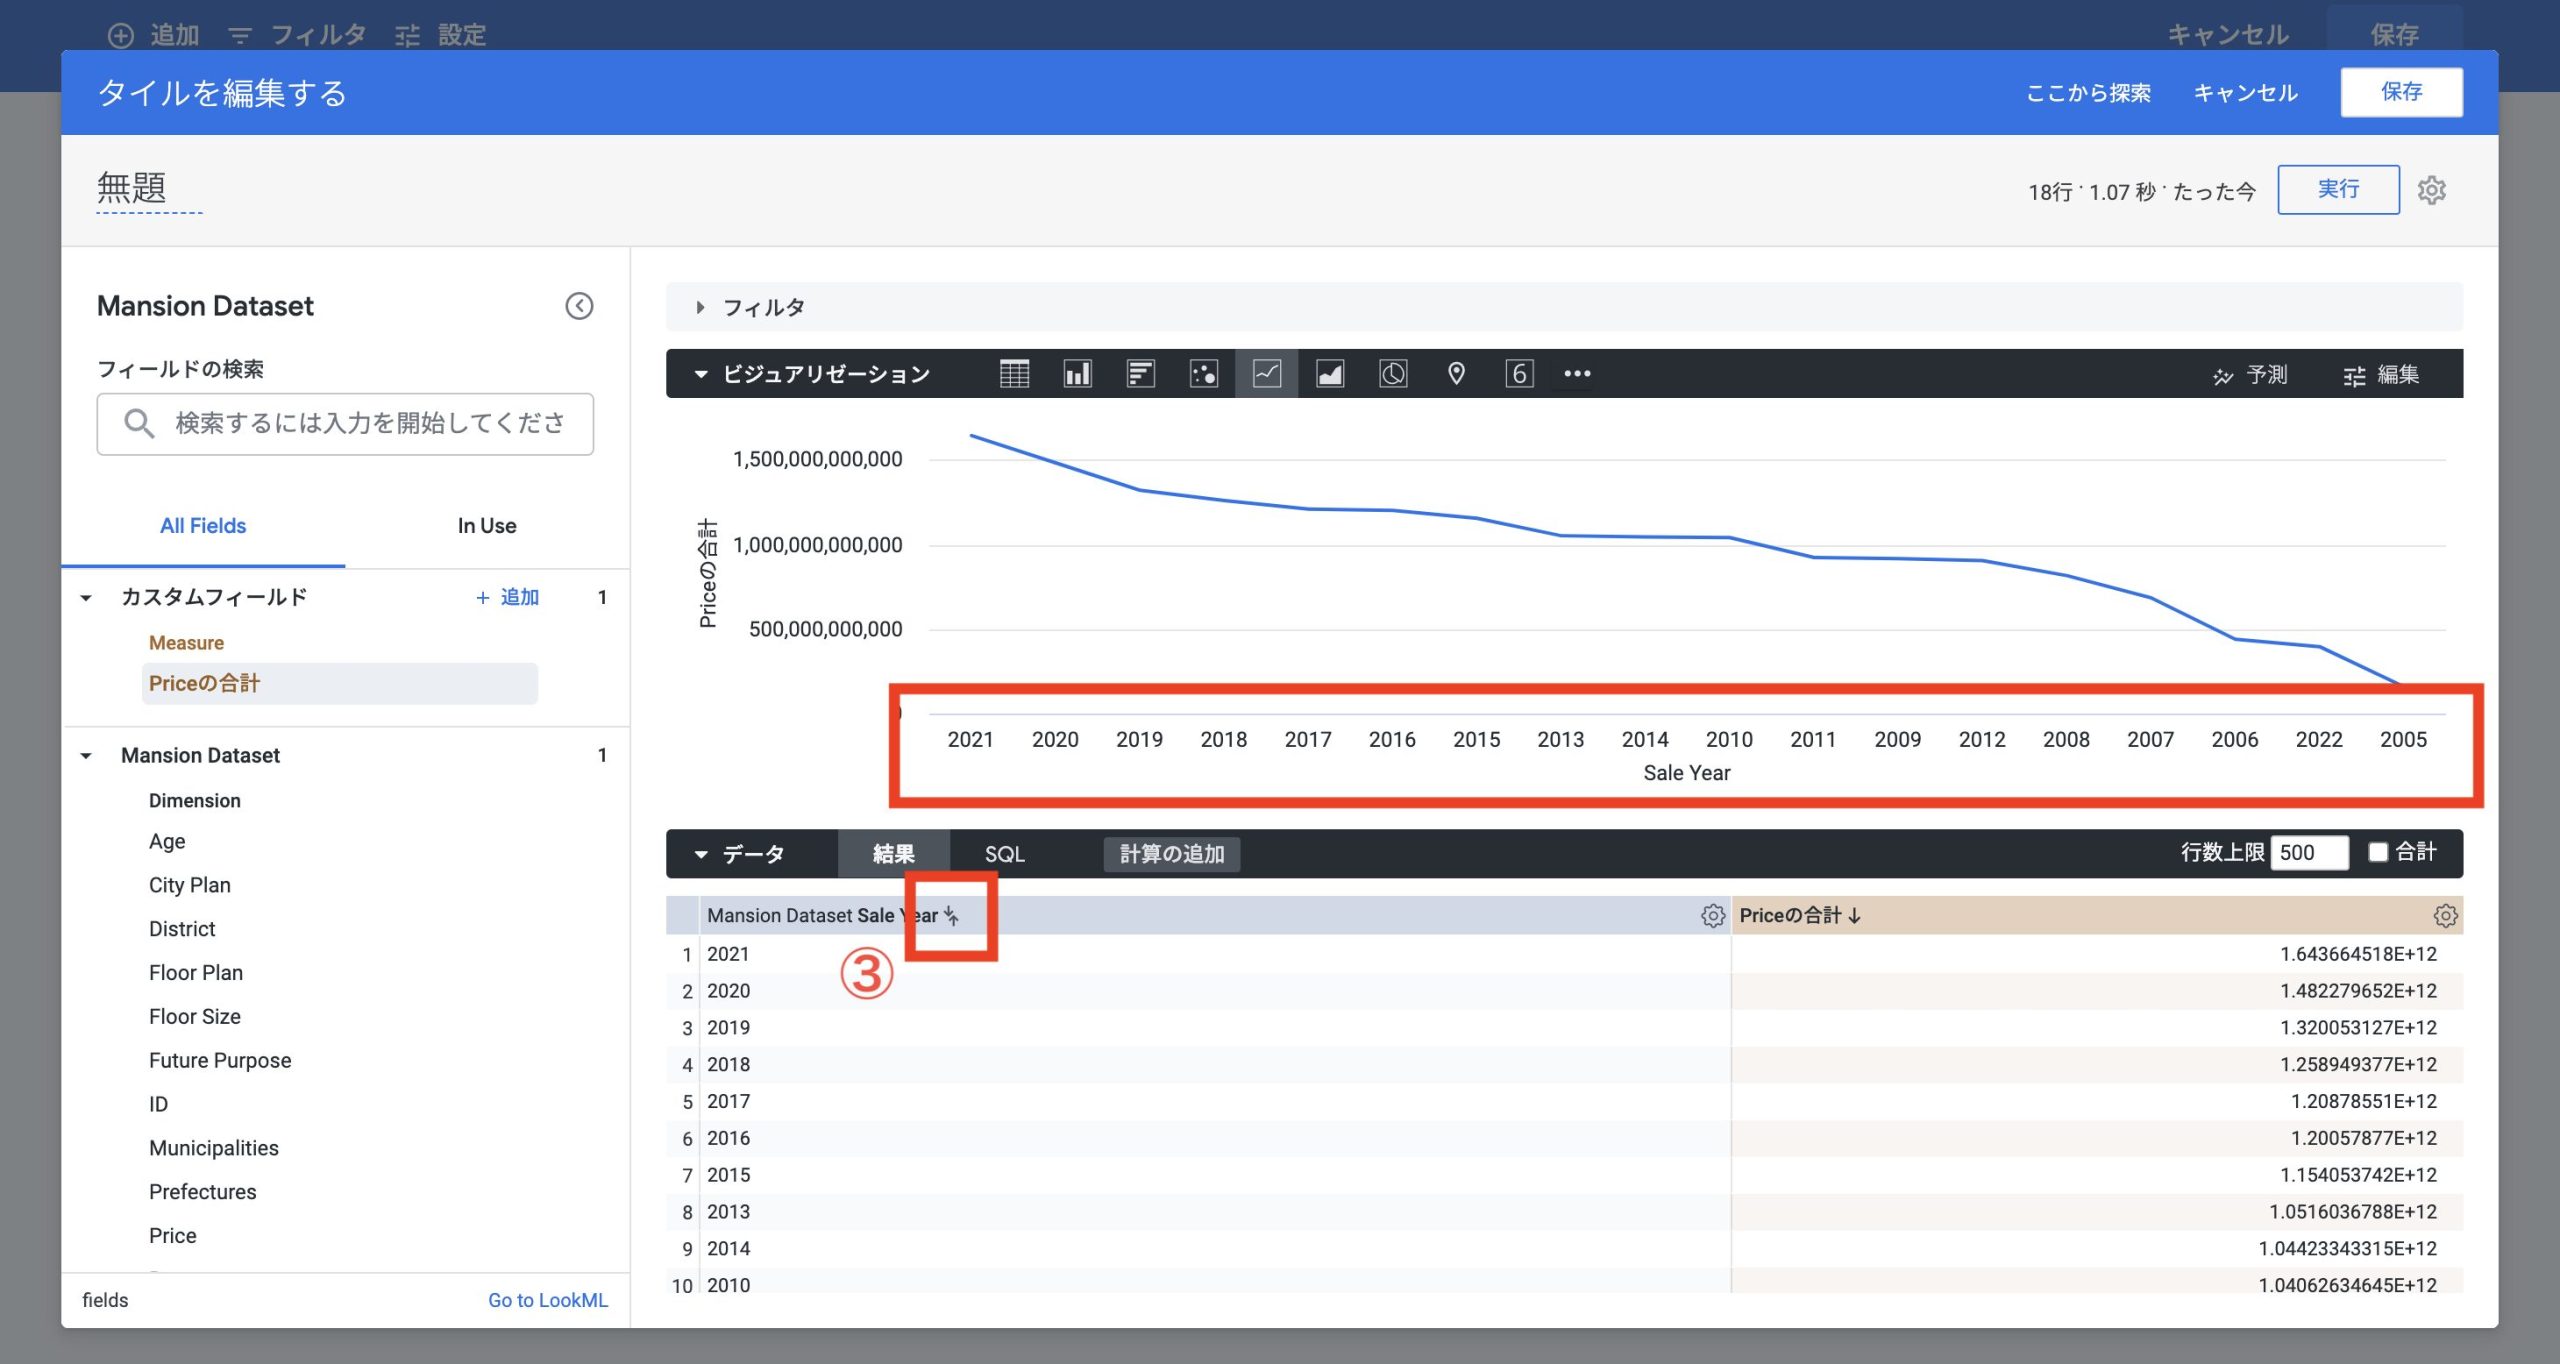Select the bar chart visualization icon
Viewport: 2560px width, 1364px height.
coord(1140,374)
